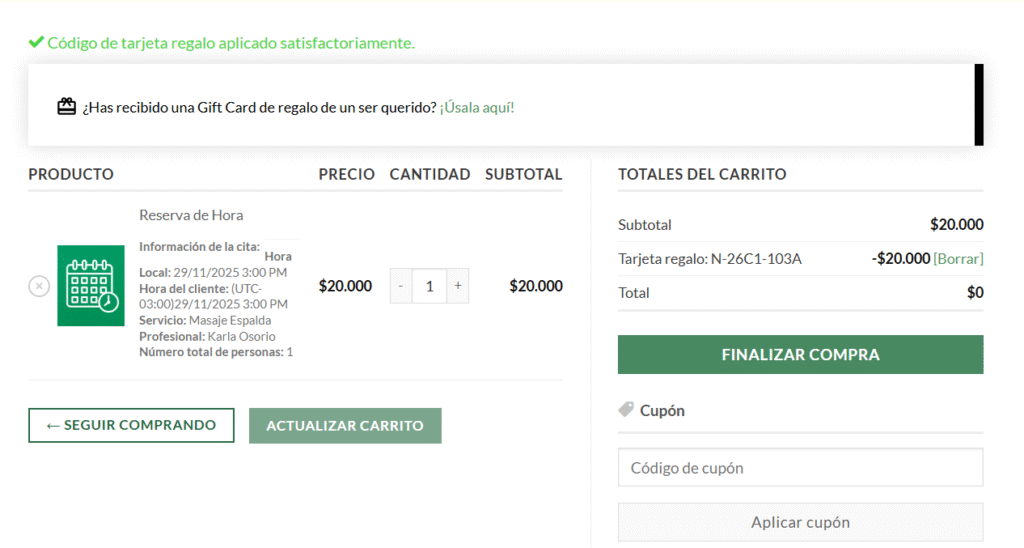Open the ¡Úsala aquí! gift card link
Image resolution: width=1024 pixels, height=548 pixels.
[477, 107]
